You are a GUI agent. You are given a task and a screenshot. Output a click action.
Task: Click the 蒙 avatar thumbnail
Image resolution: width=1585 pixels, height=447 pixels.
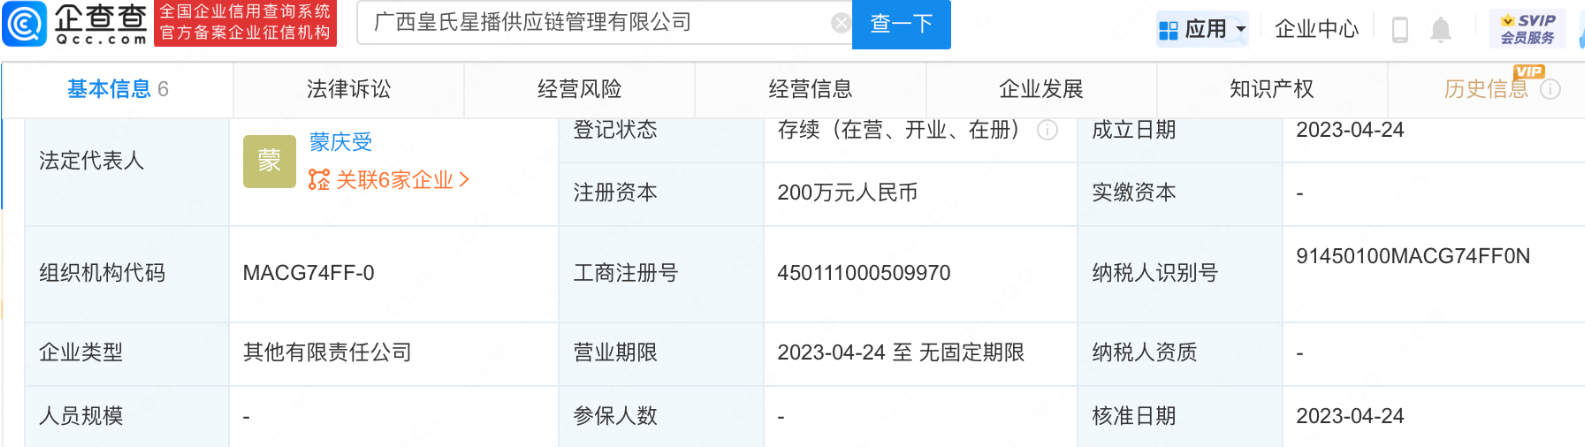click(x=269, y=161)
